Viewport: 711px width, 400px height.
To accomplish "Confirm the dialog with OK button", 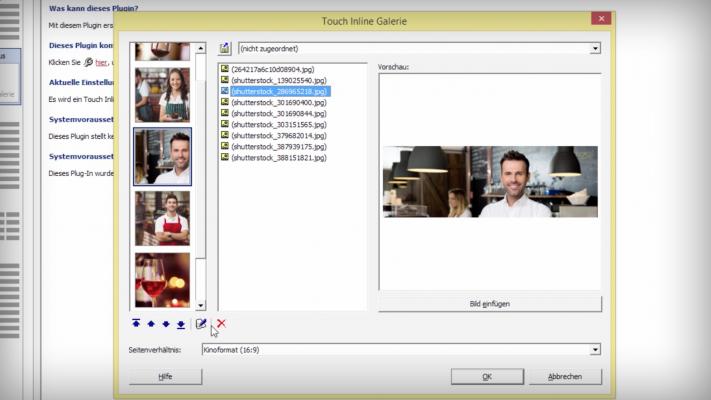I will pyautogui.click(x=487, y=377).
